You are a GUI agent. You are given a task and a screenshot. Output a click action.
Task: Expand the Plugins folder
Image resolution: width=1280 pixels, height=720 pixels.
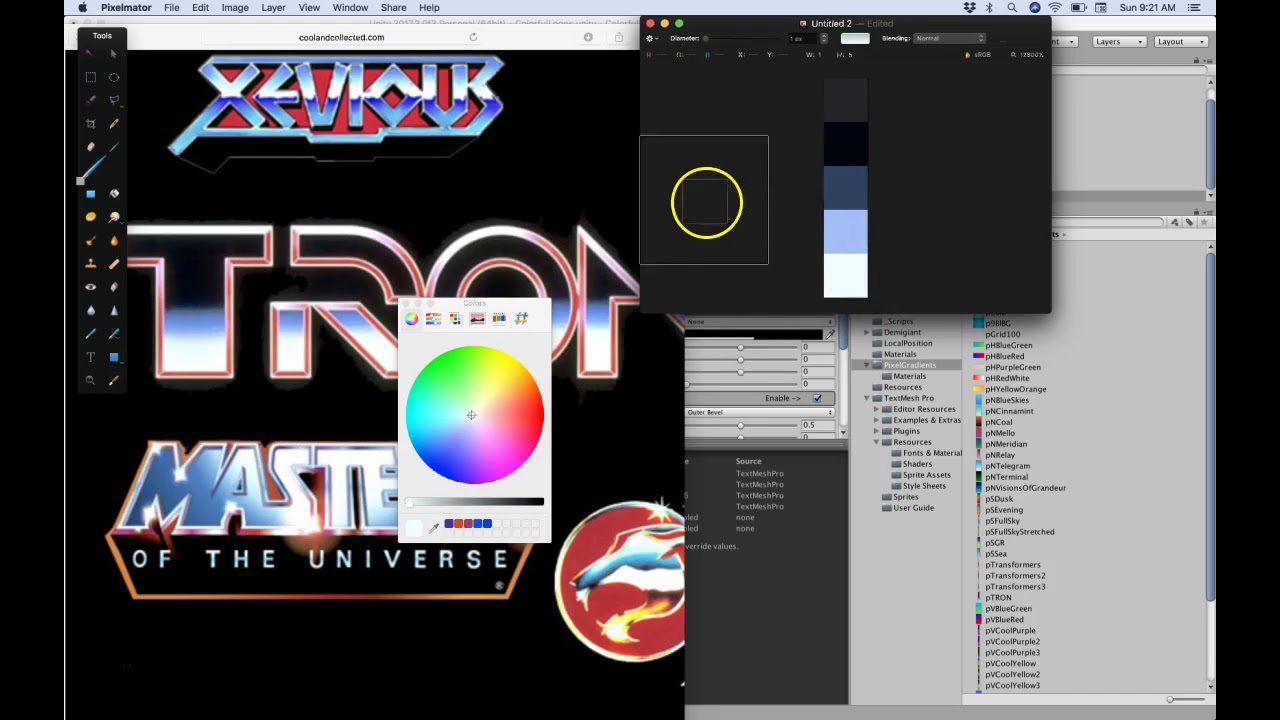pos(877,431)
